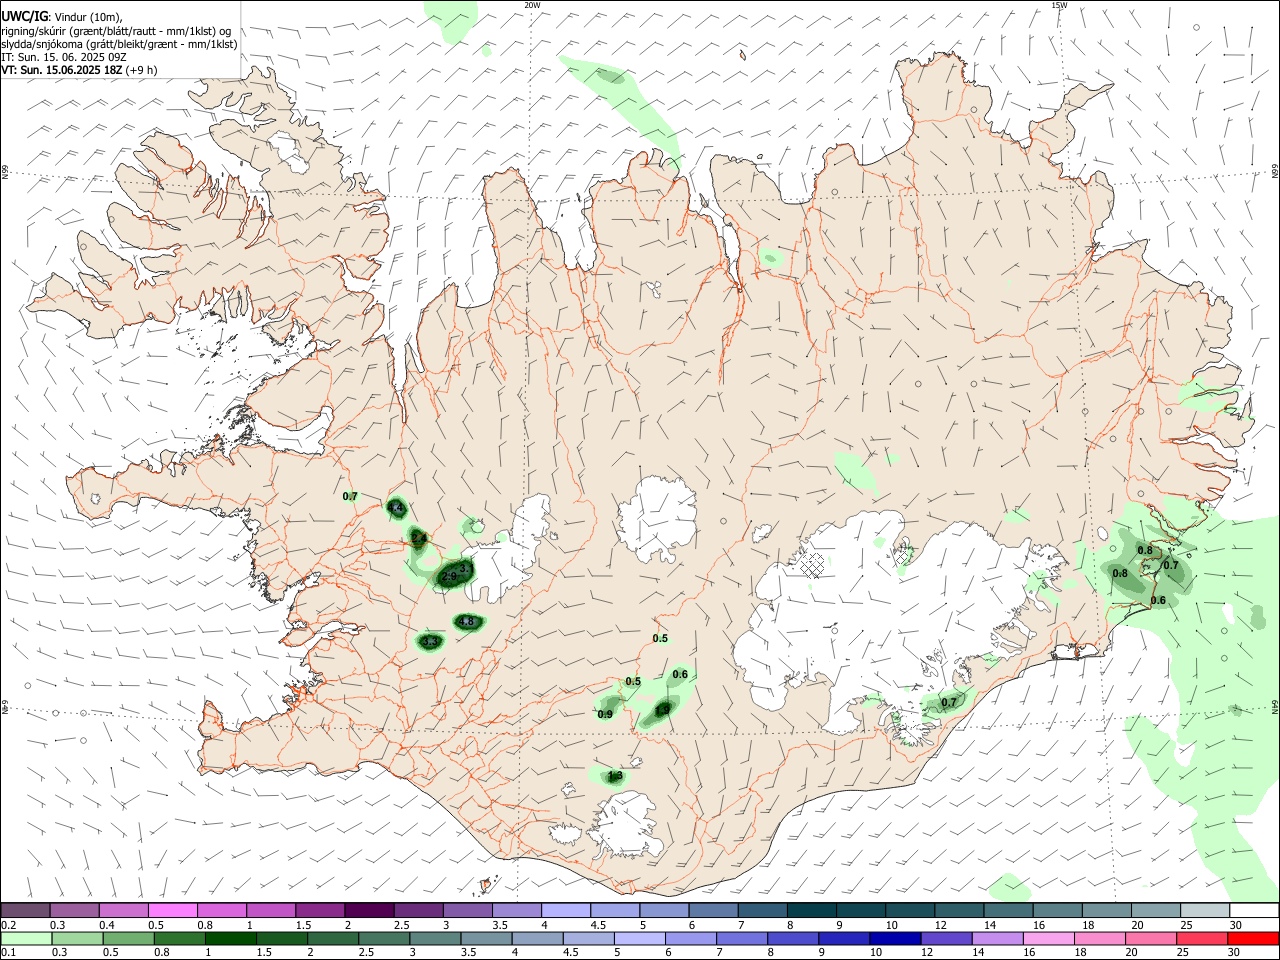The width and height of the screenshot is (1280, 960).
Task: Pick the pure blue swatch above label 10
Action: point(894,938)
